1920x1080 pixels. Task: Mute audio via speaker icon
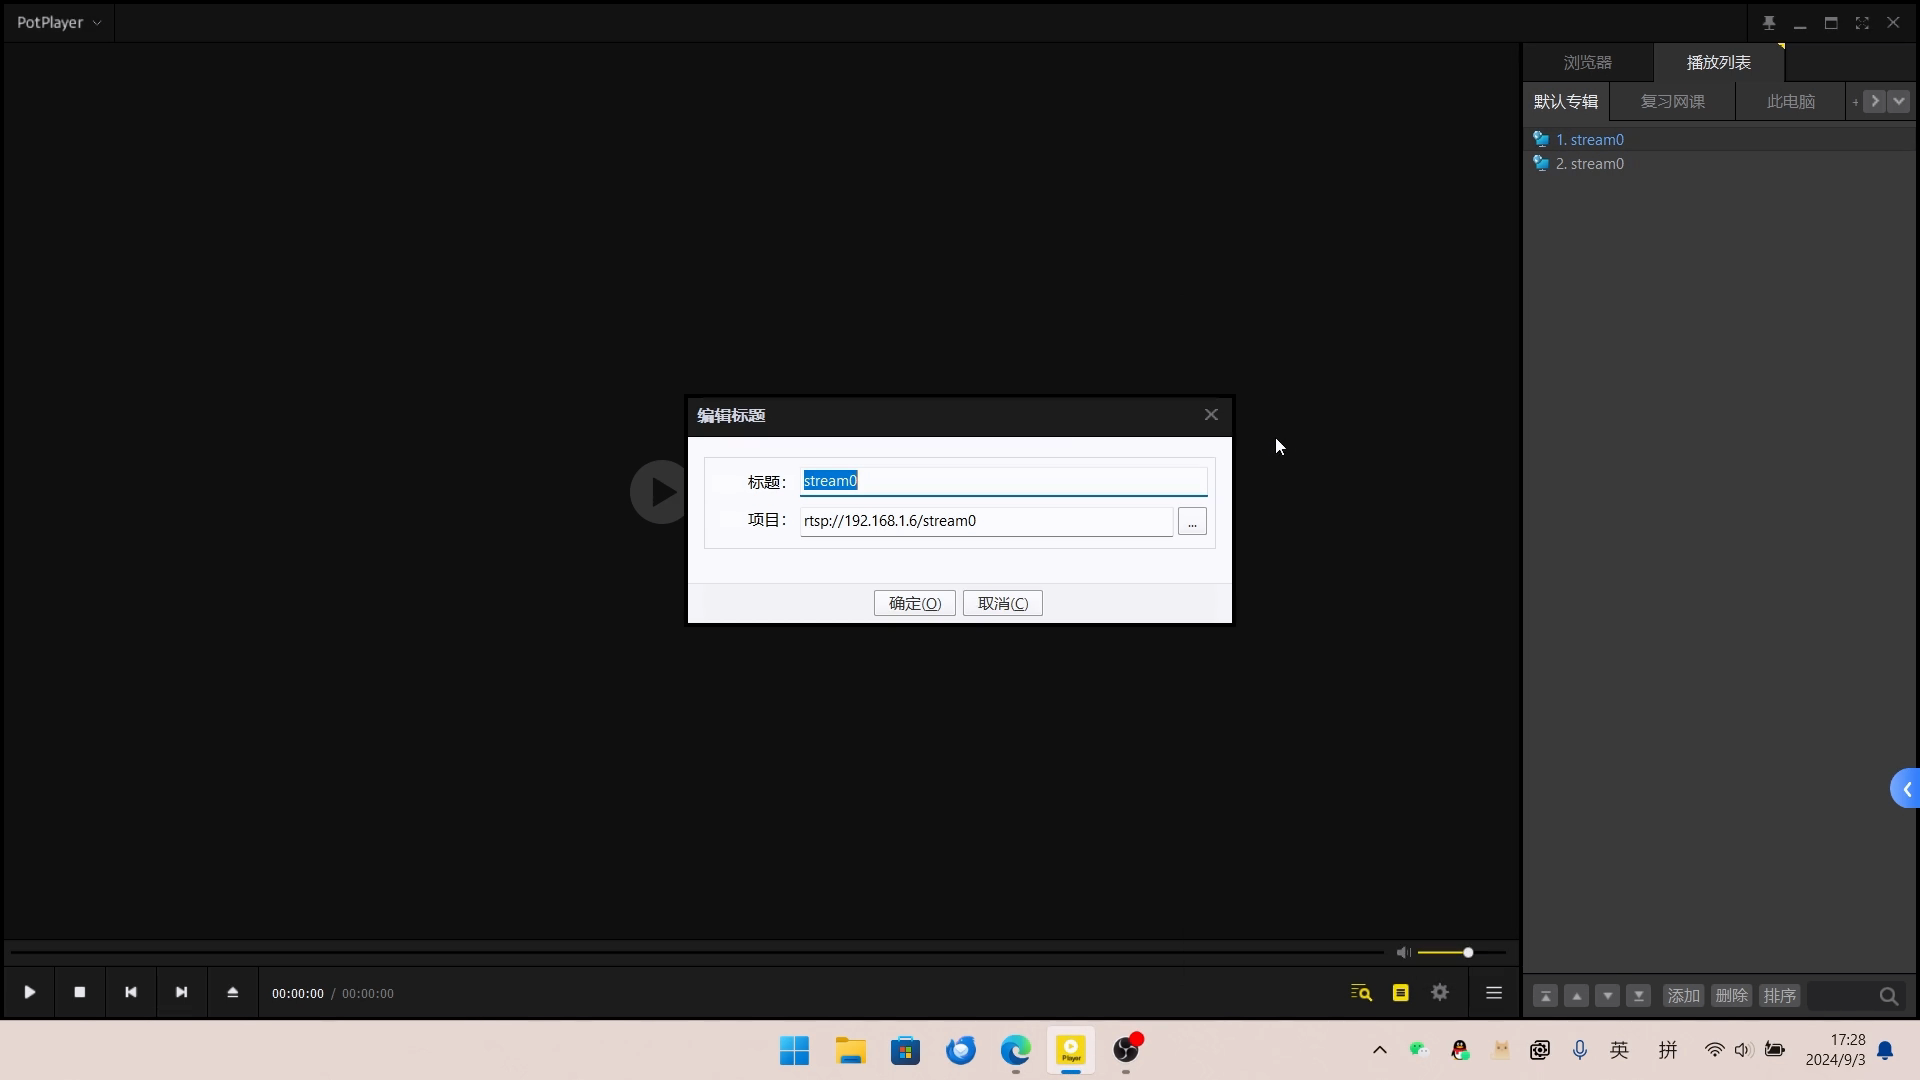pyautogui.click(x=1403, y=953)
